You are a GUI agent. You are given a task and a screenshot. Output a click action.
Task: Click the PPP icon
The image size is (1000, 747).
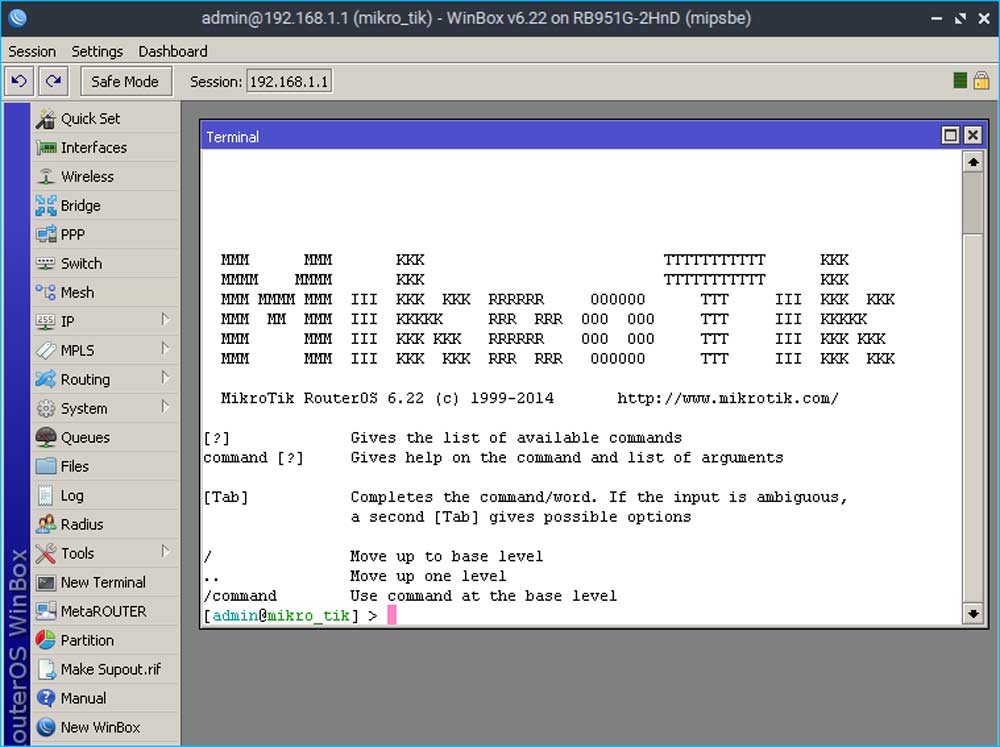point(46,235)
